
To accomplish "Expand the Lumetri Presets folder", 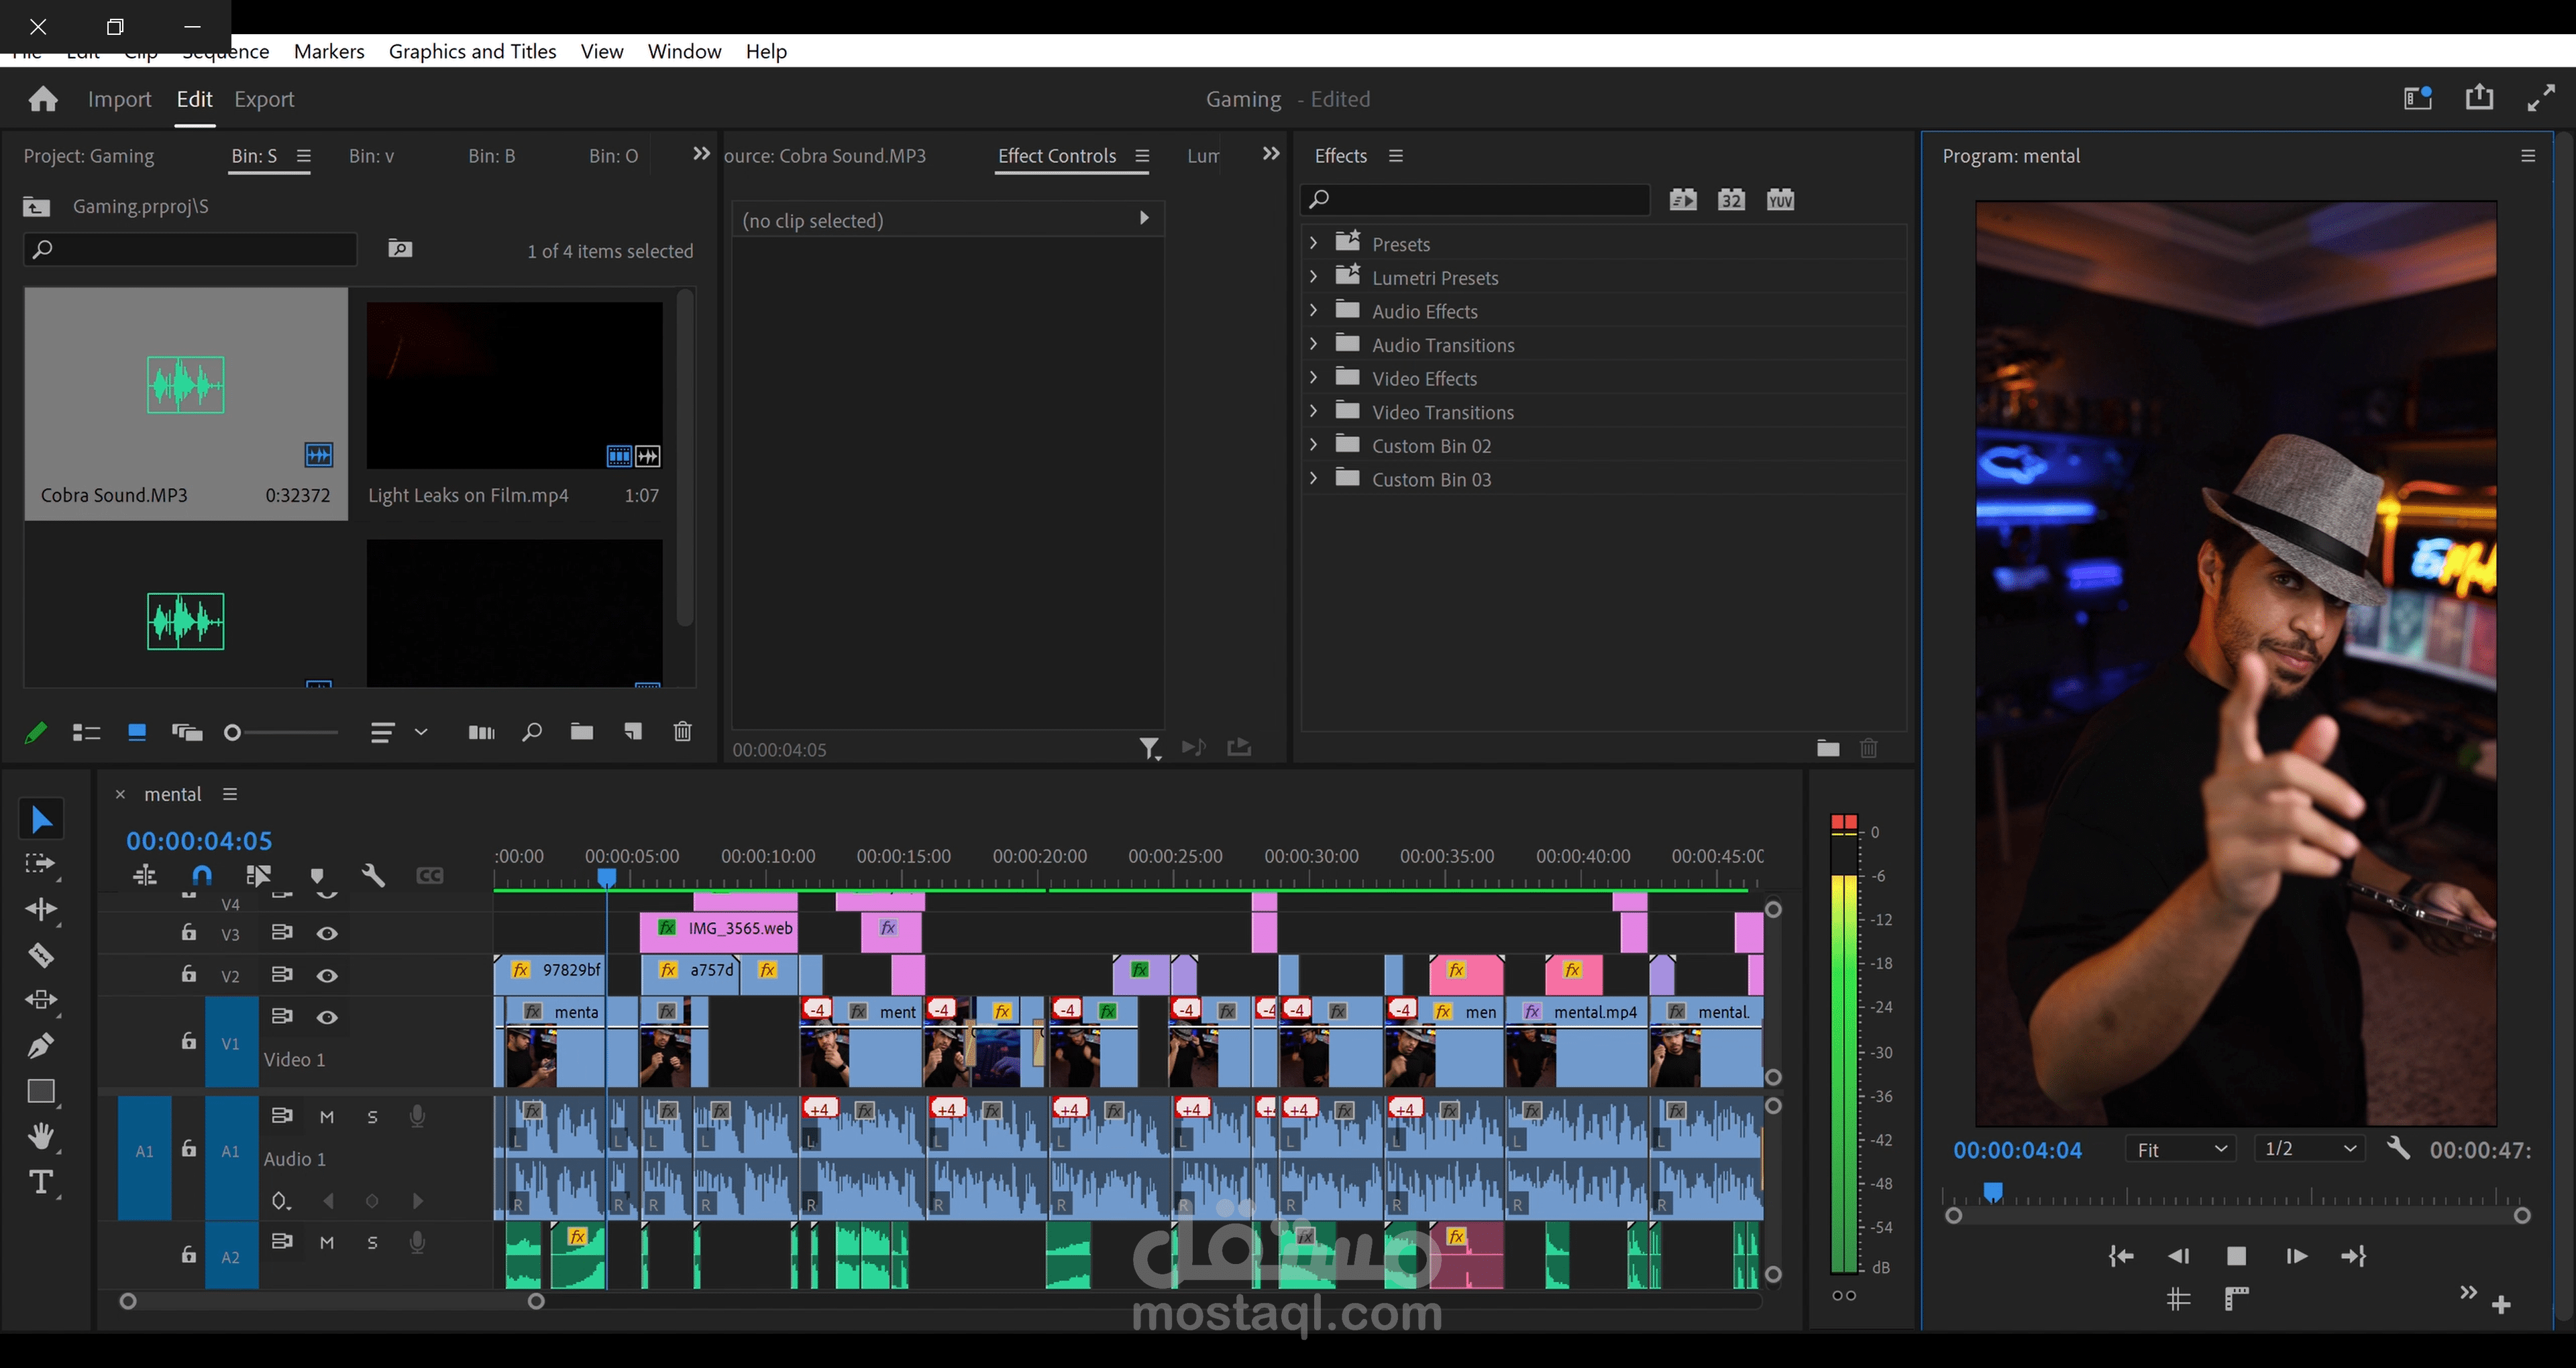I will tap(1314, 277).
